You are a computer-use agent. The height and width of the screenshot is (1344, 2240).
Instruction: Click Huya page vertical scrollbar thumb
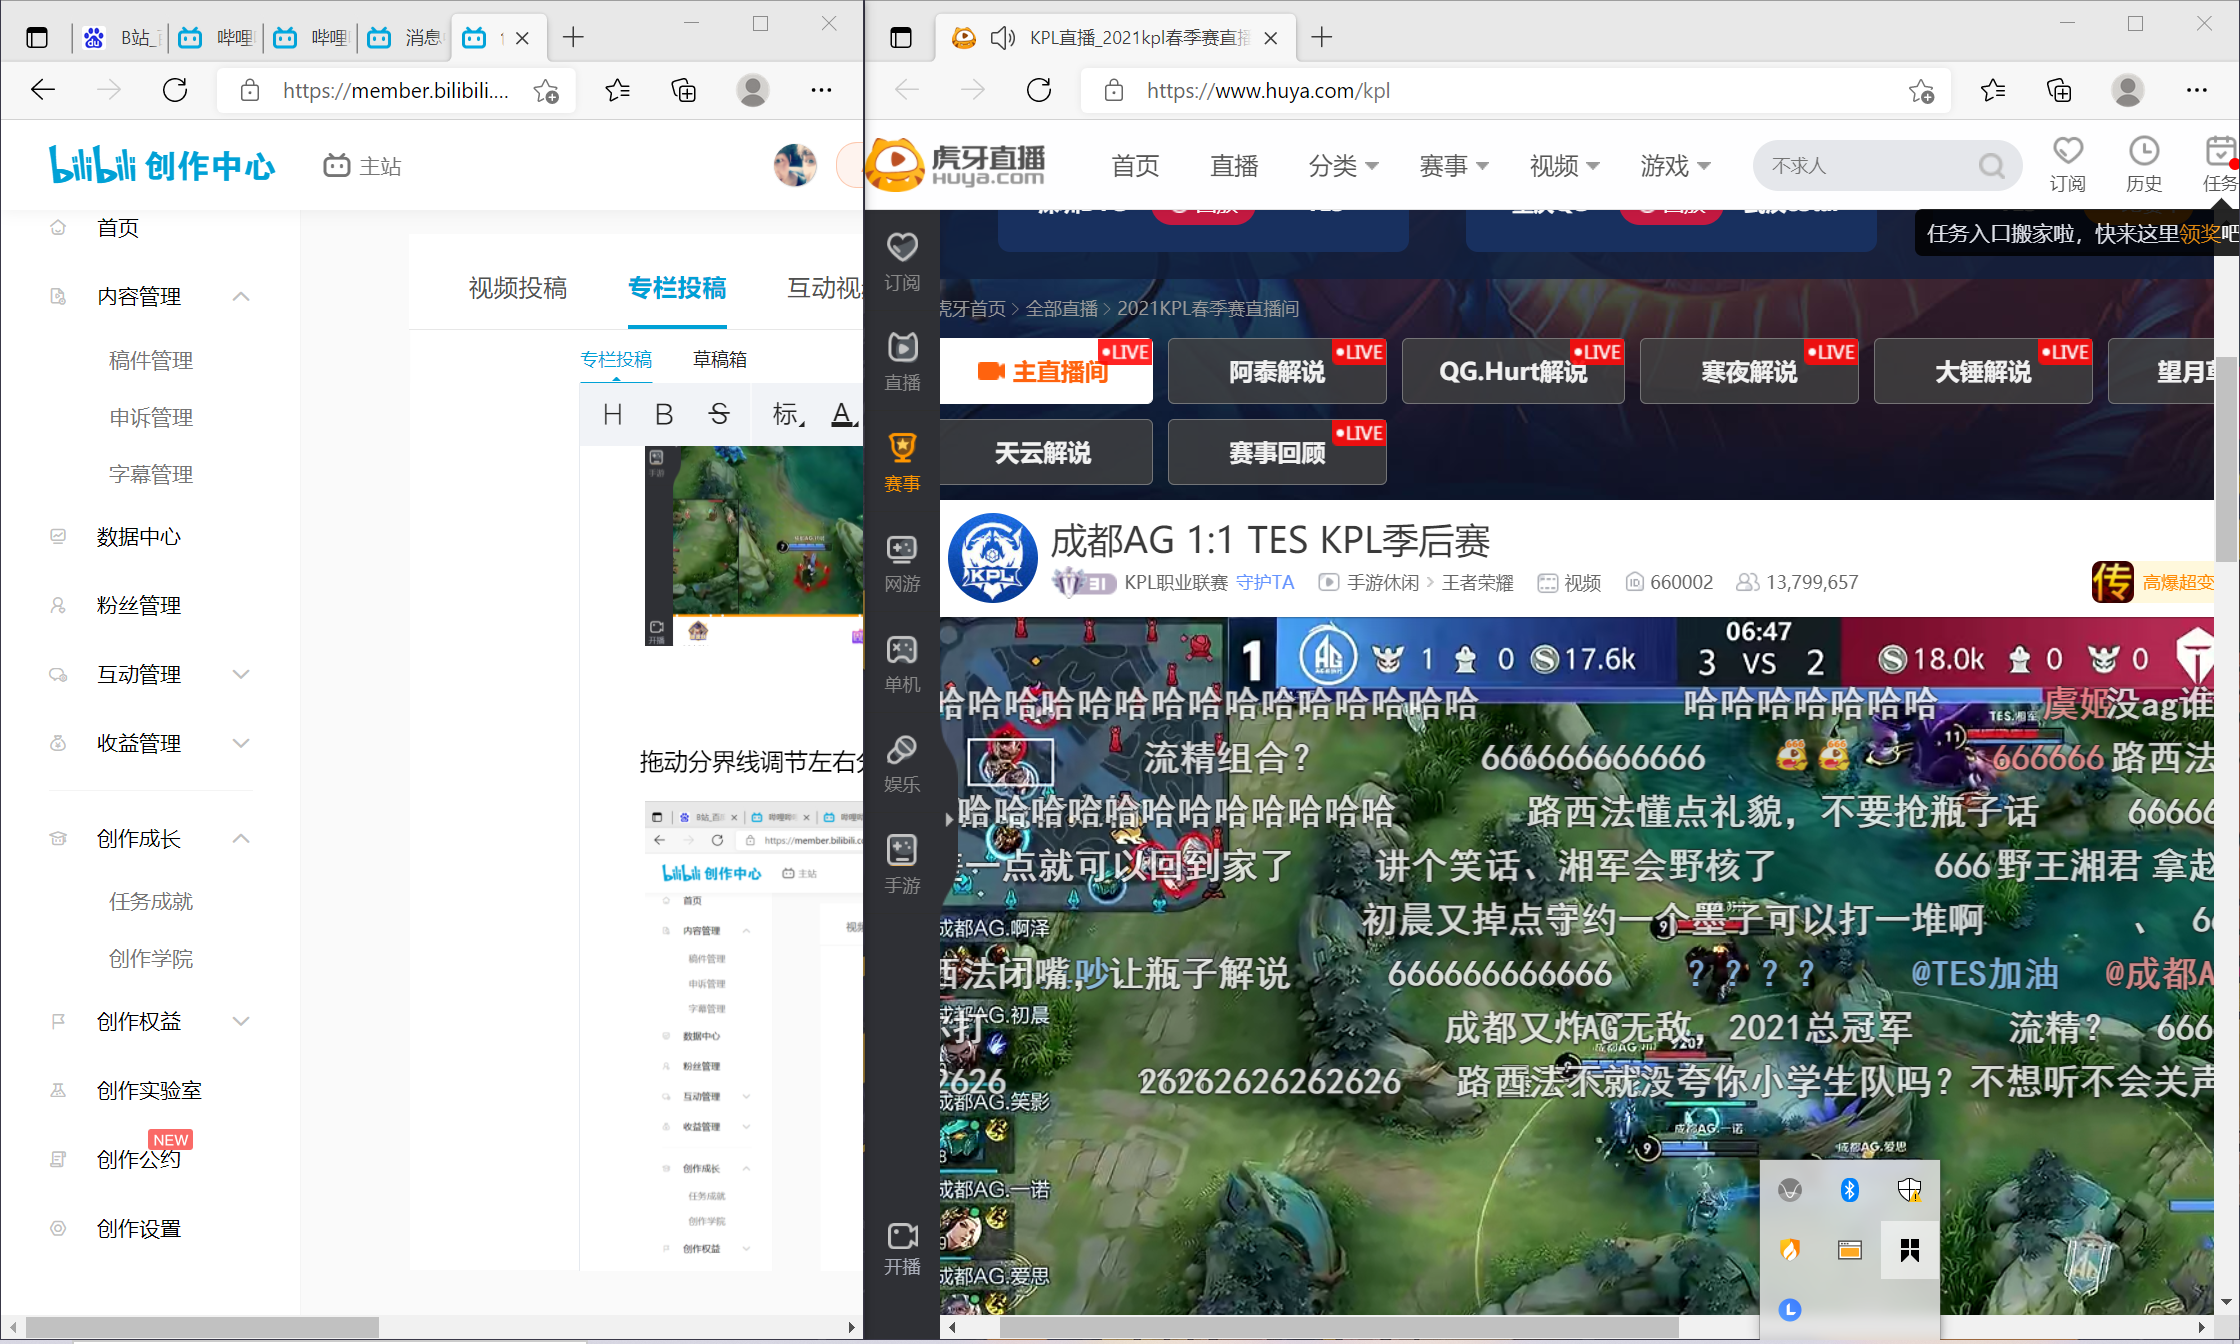coord(2226,460)
